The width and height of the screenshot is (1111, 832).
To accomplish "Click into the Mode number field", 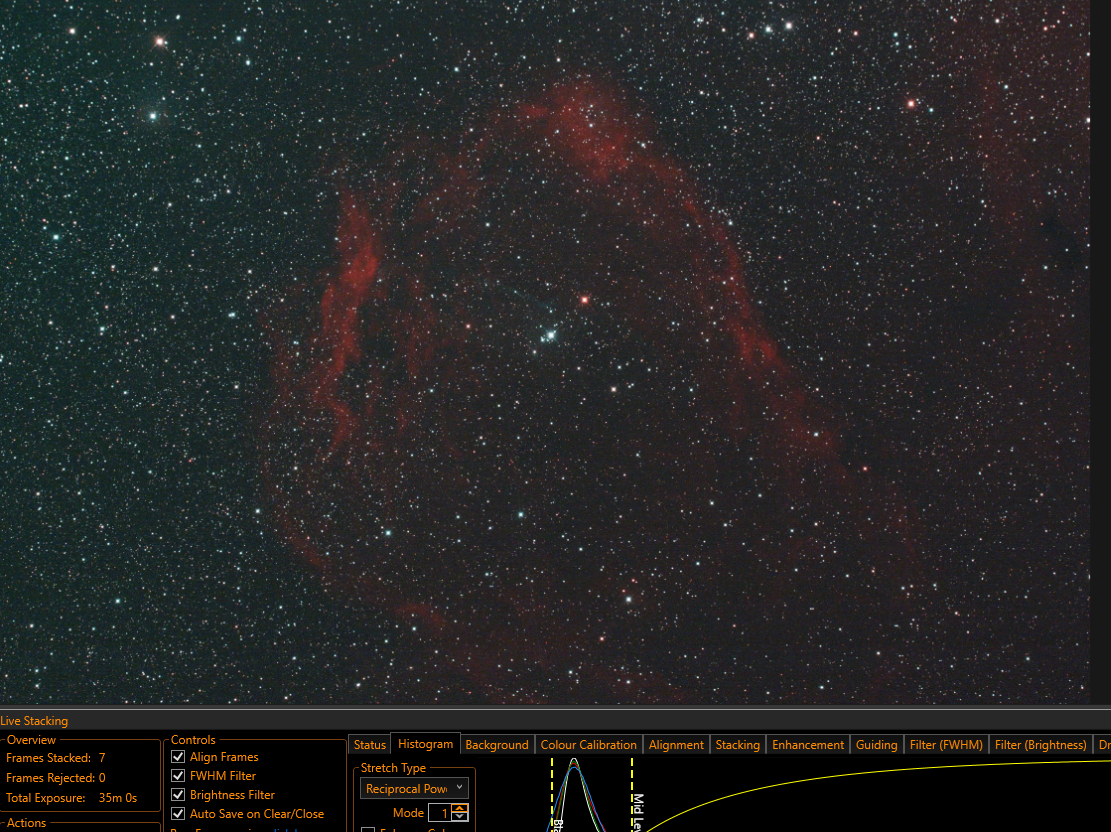I will coord(440,813).
